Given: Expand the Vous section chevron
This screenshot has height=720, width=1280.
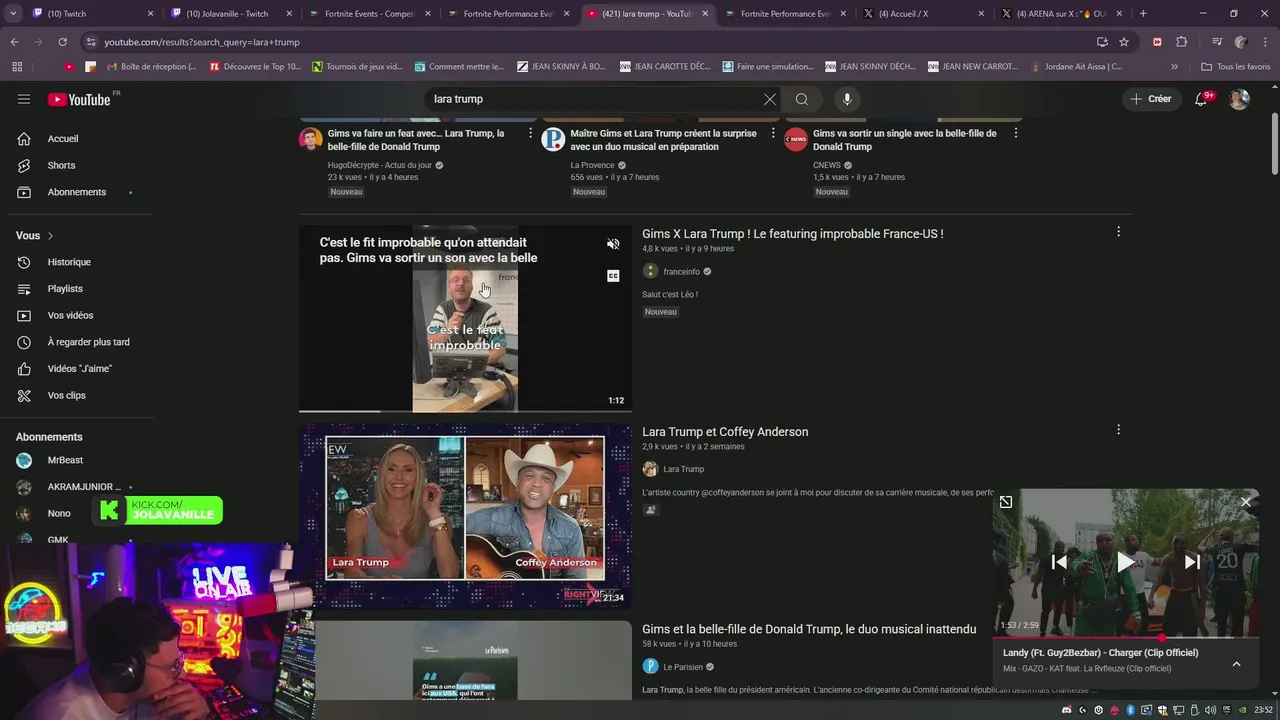Looking at the screenshot, I should (50, 236).
